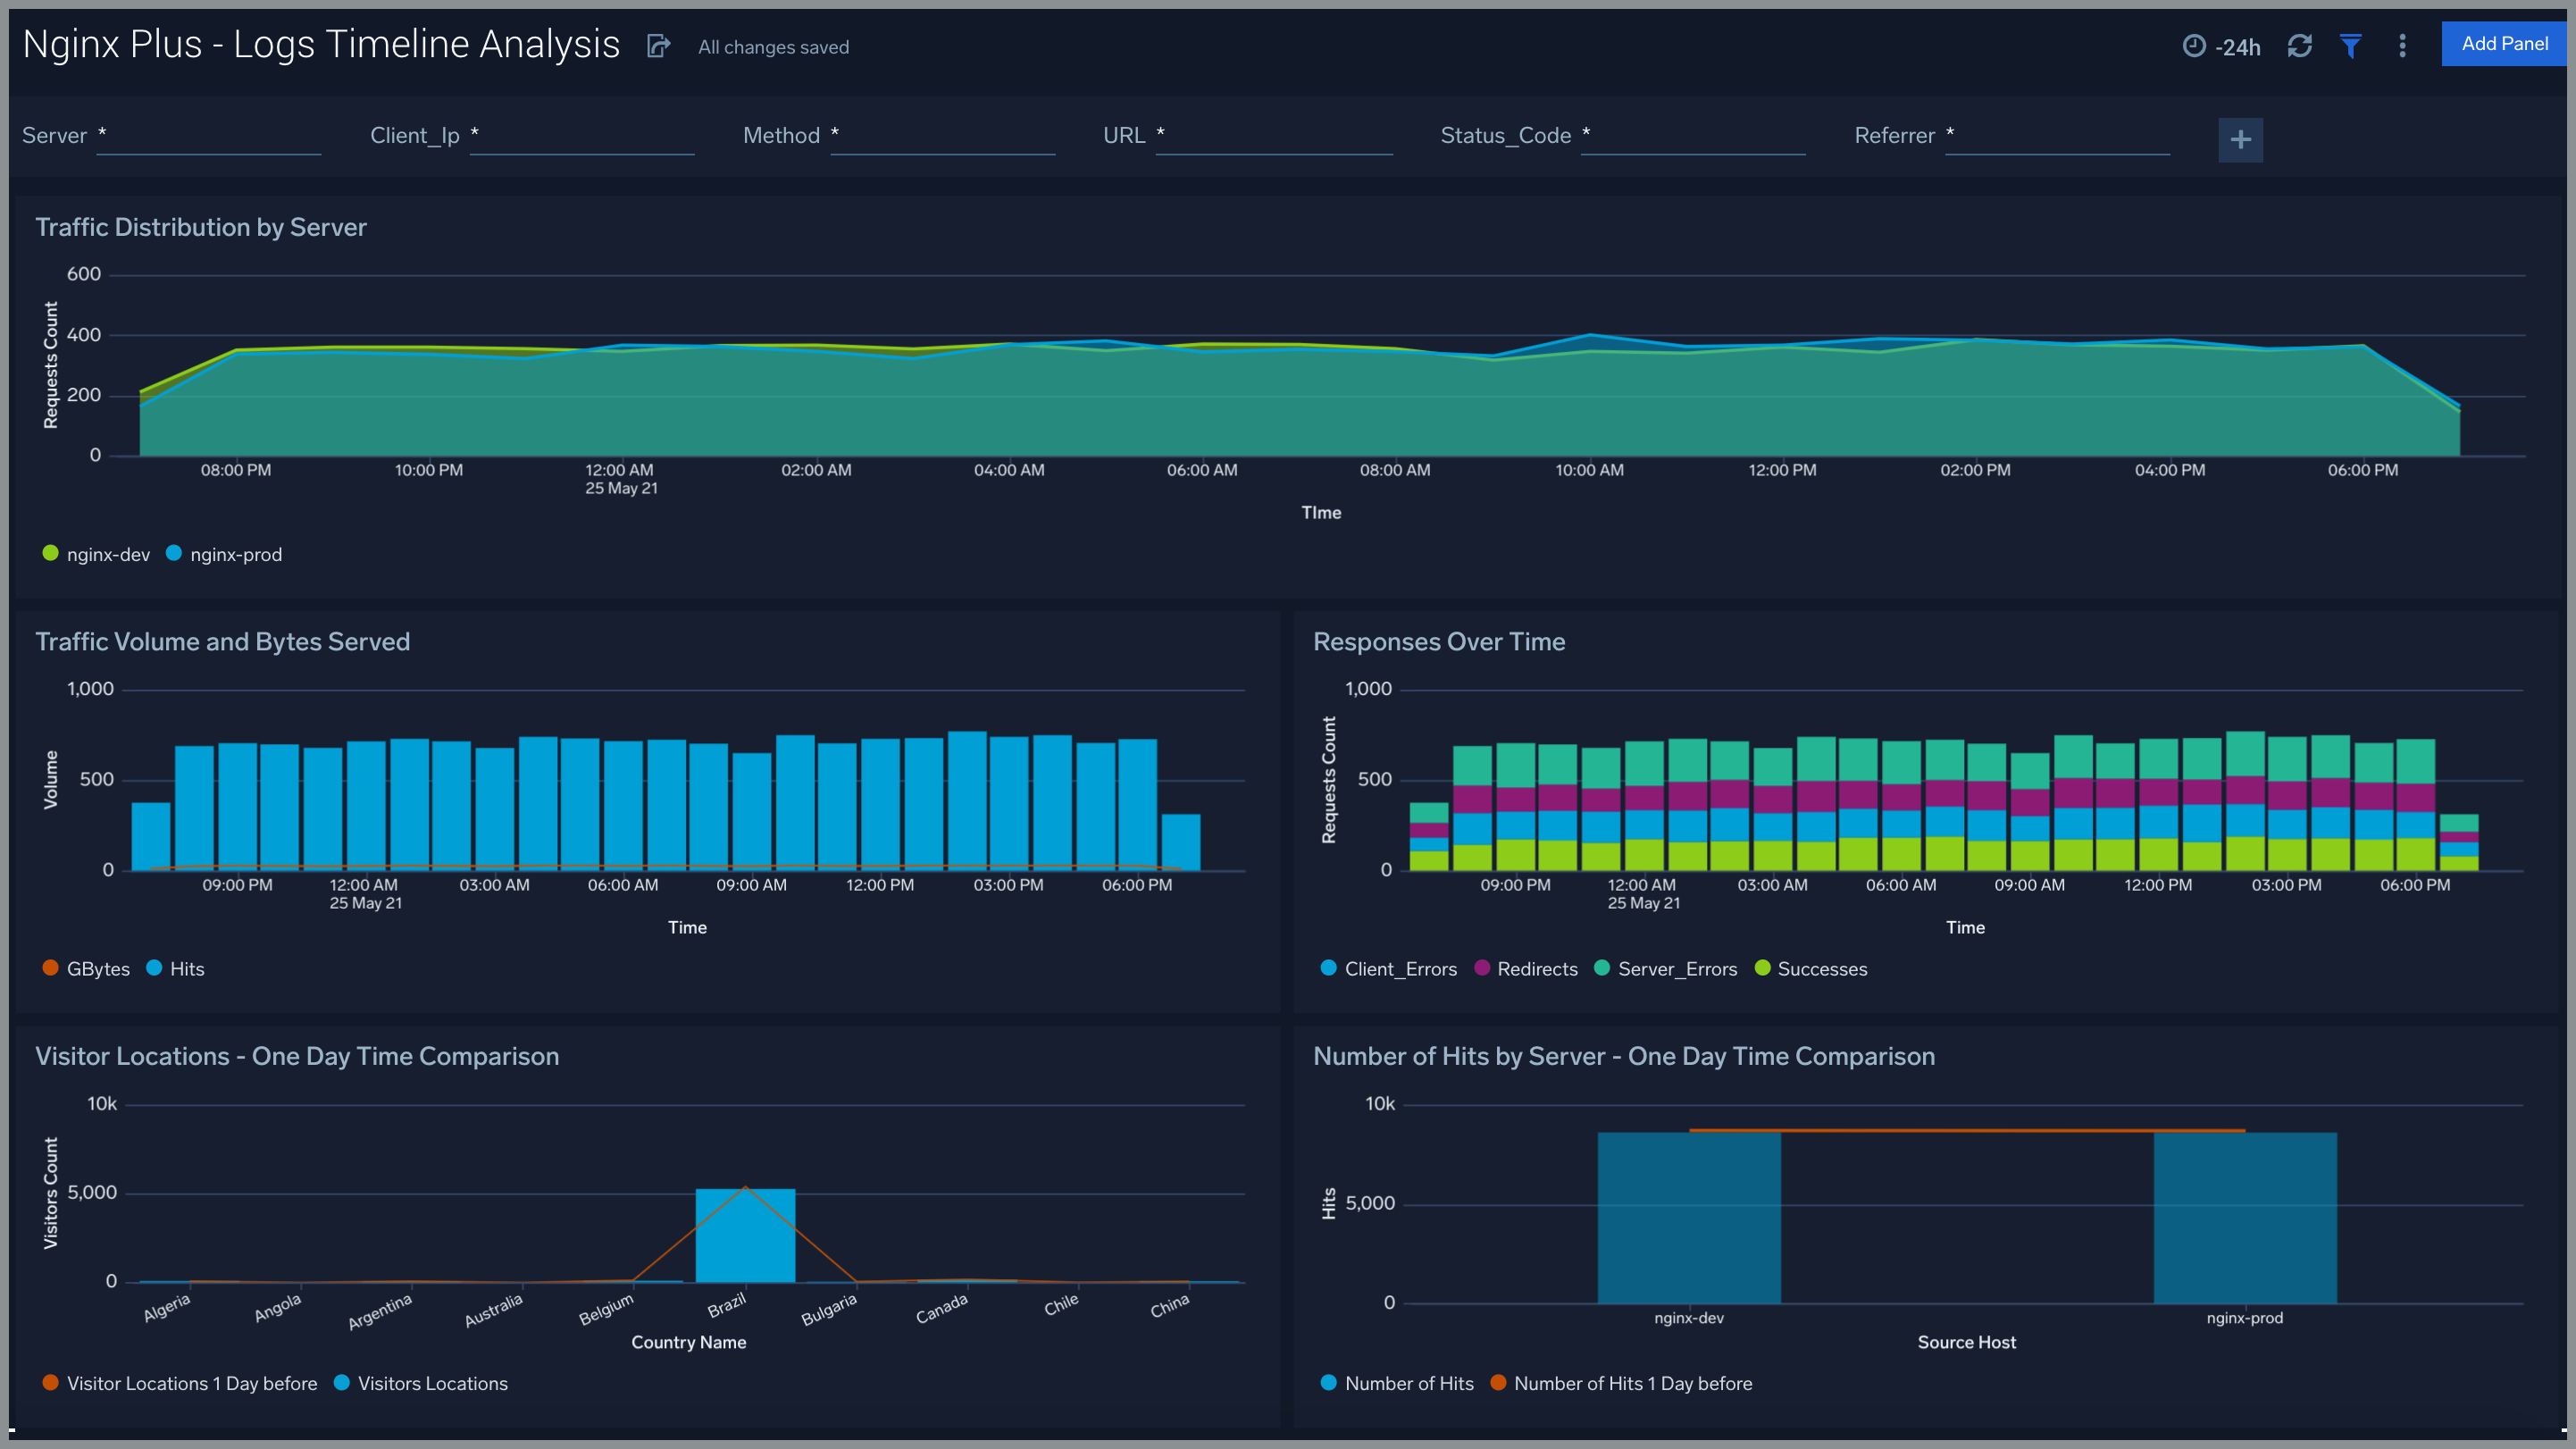The height and width of the screenshot is (1449, 2576).
Task: Click the Add Panel button
Action: click(2503, 44)
